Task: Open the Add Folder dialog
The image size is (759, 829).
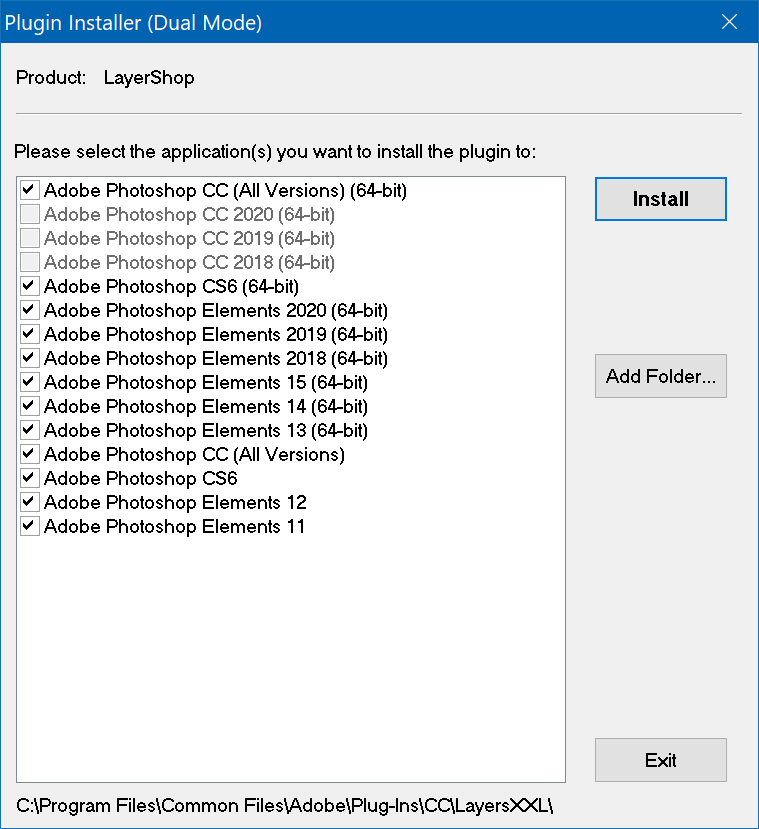Action: coord(660,377)
